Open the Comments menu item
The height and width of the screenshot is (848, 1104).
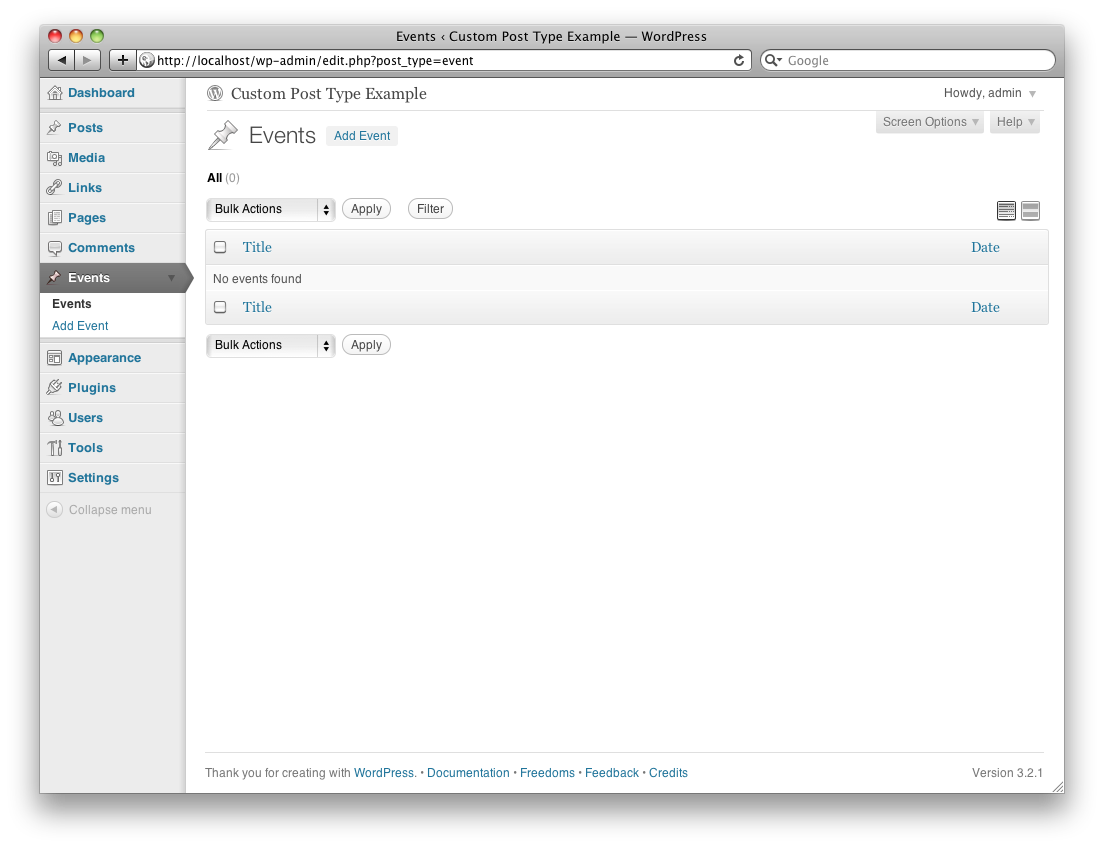pyautogui.click(x=101, y=248)
